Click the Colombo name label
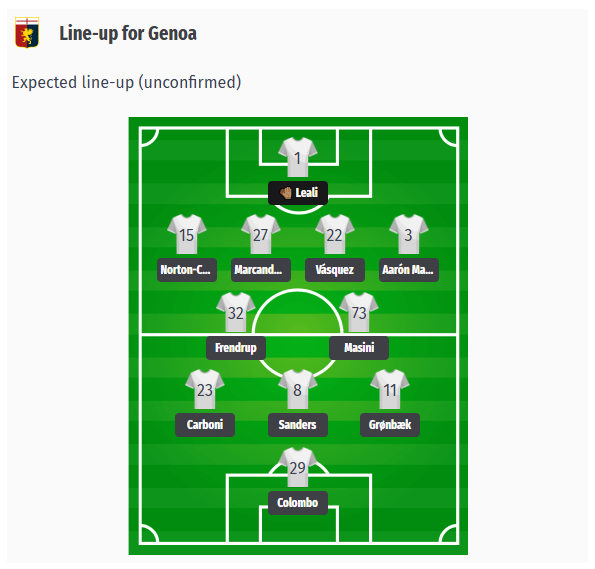The height and width of the screenshot is (569, 595). point(298,503)
